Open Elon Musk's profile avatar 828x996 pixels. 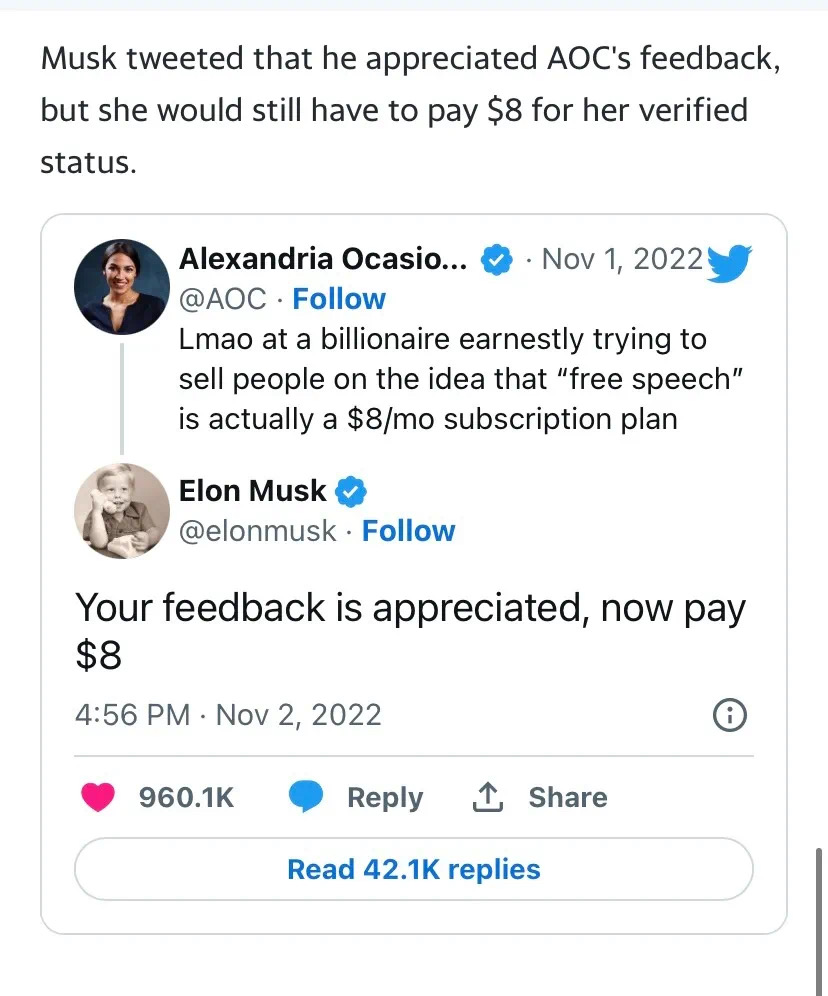(122, 511)
